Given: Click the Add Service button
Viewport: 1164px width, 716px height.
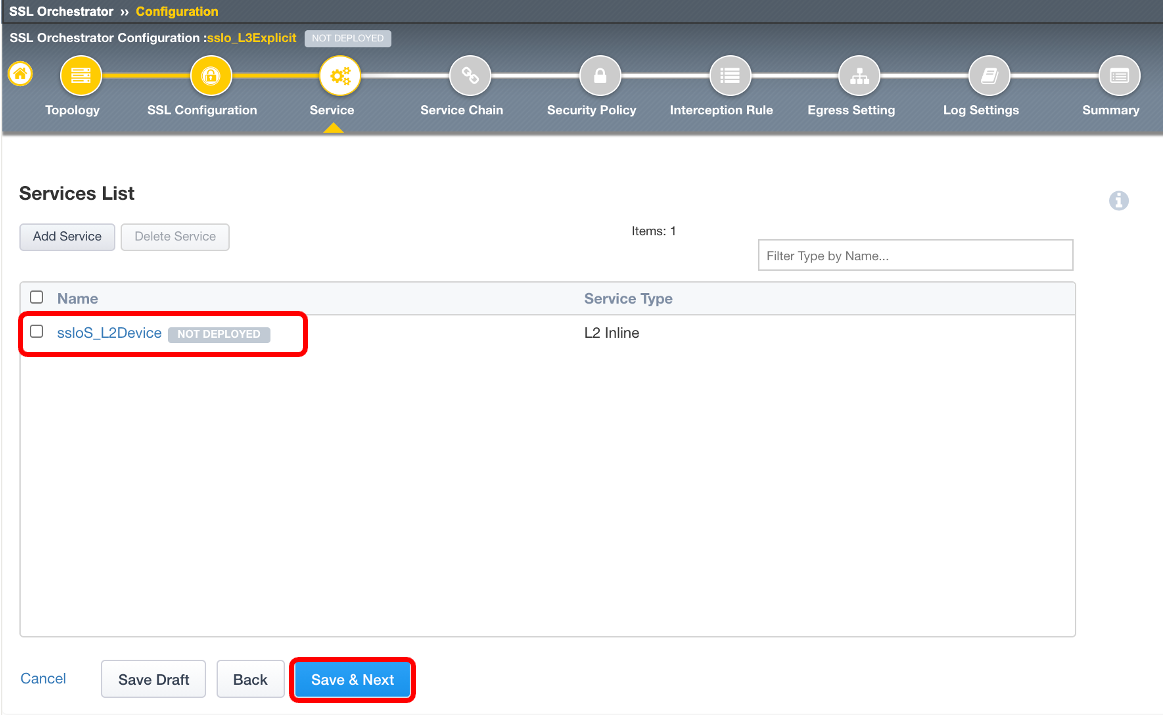Looking at the screenshot, I should 67,237.
